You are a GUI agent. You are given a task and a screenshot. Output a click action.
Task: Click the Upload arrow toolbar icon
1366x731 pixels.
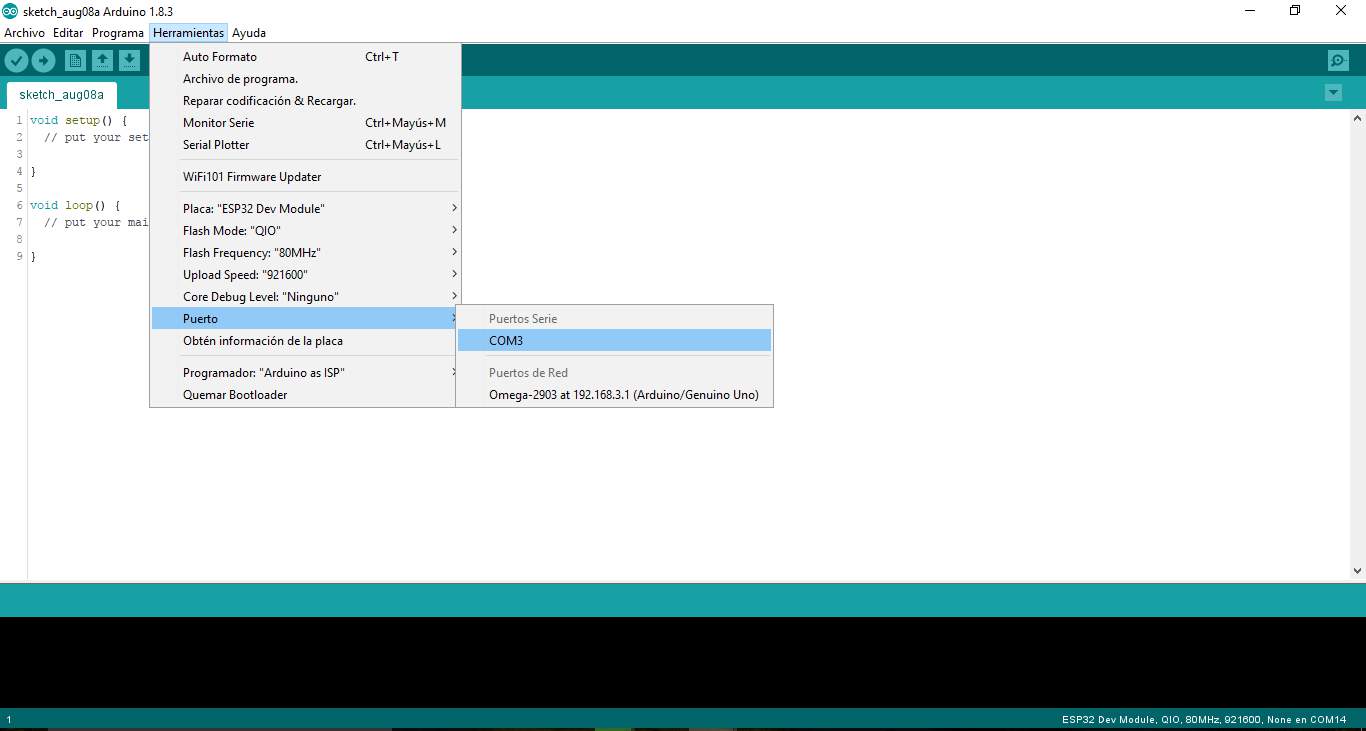(43, 61)
